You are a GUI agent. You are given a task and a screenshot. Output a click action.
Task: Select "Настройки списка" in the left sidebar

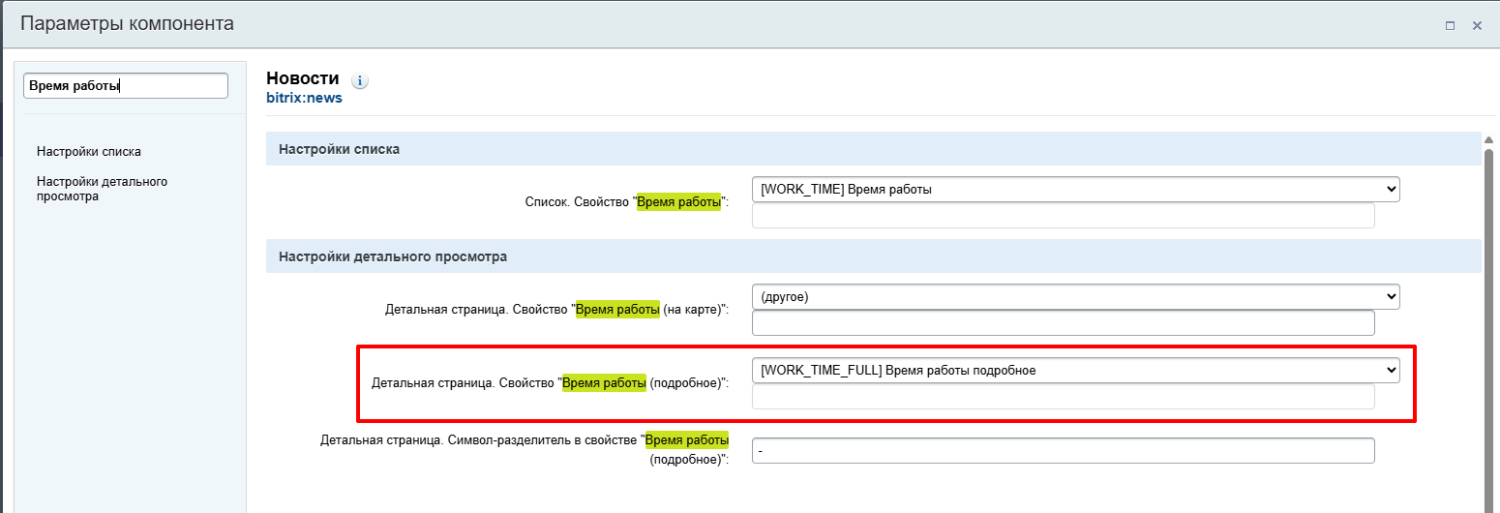tap(88, 152)
